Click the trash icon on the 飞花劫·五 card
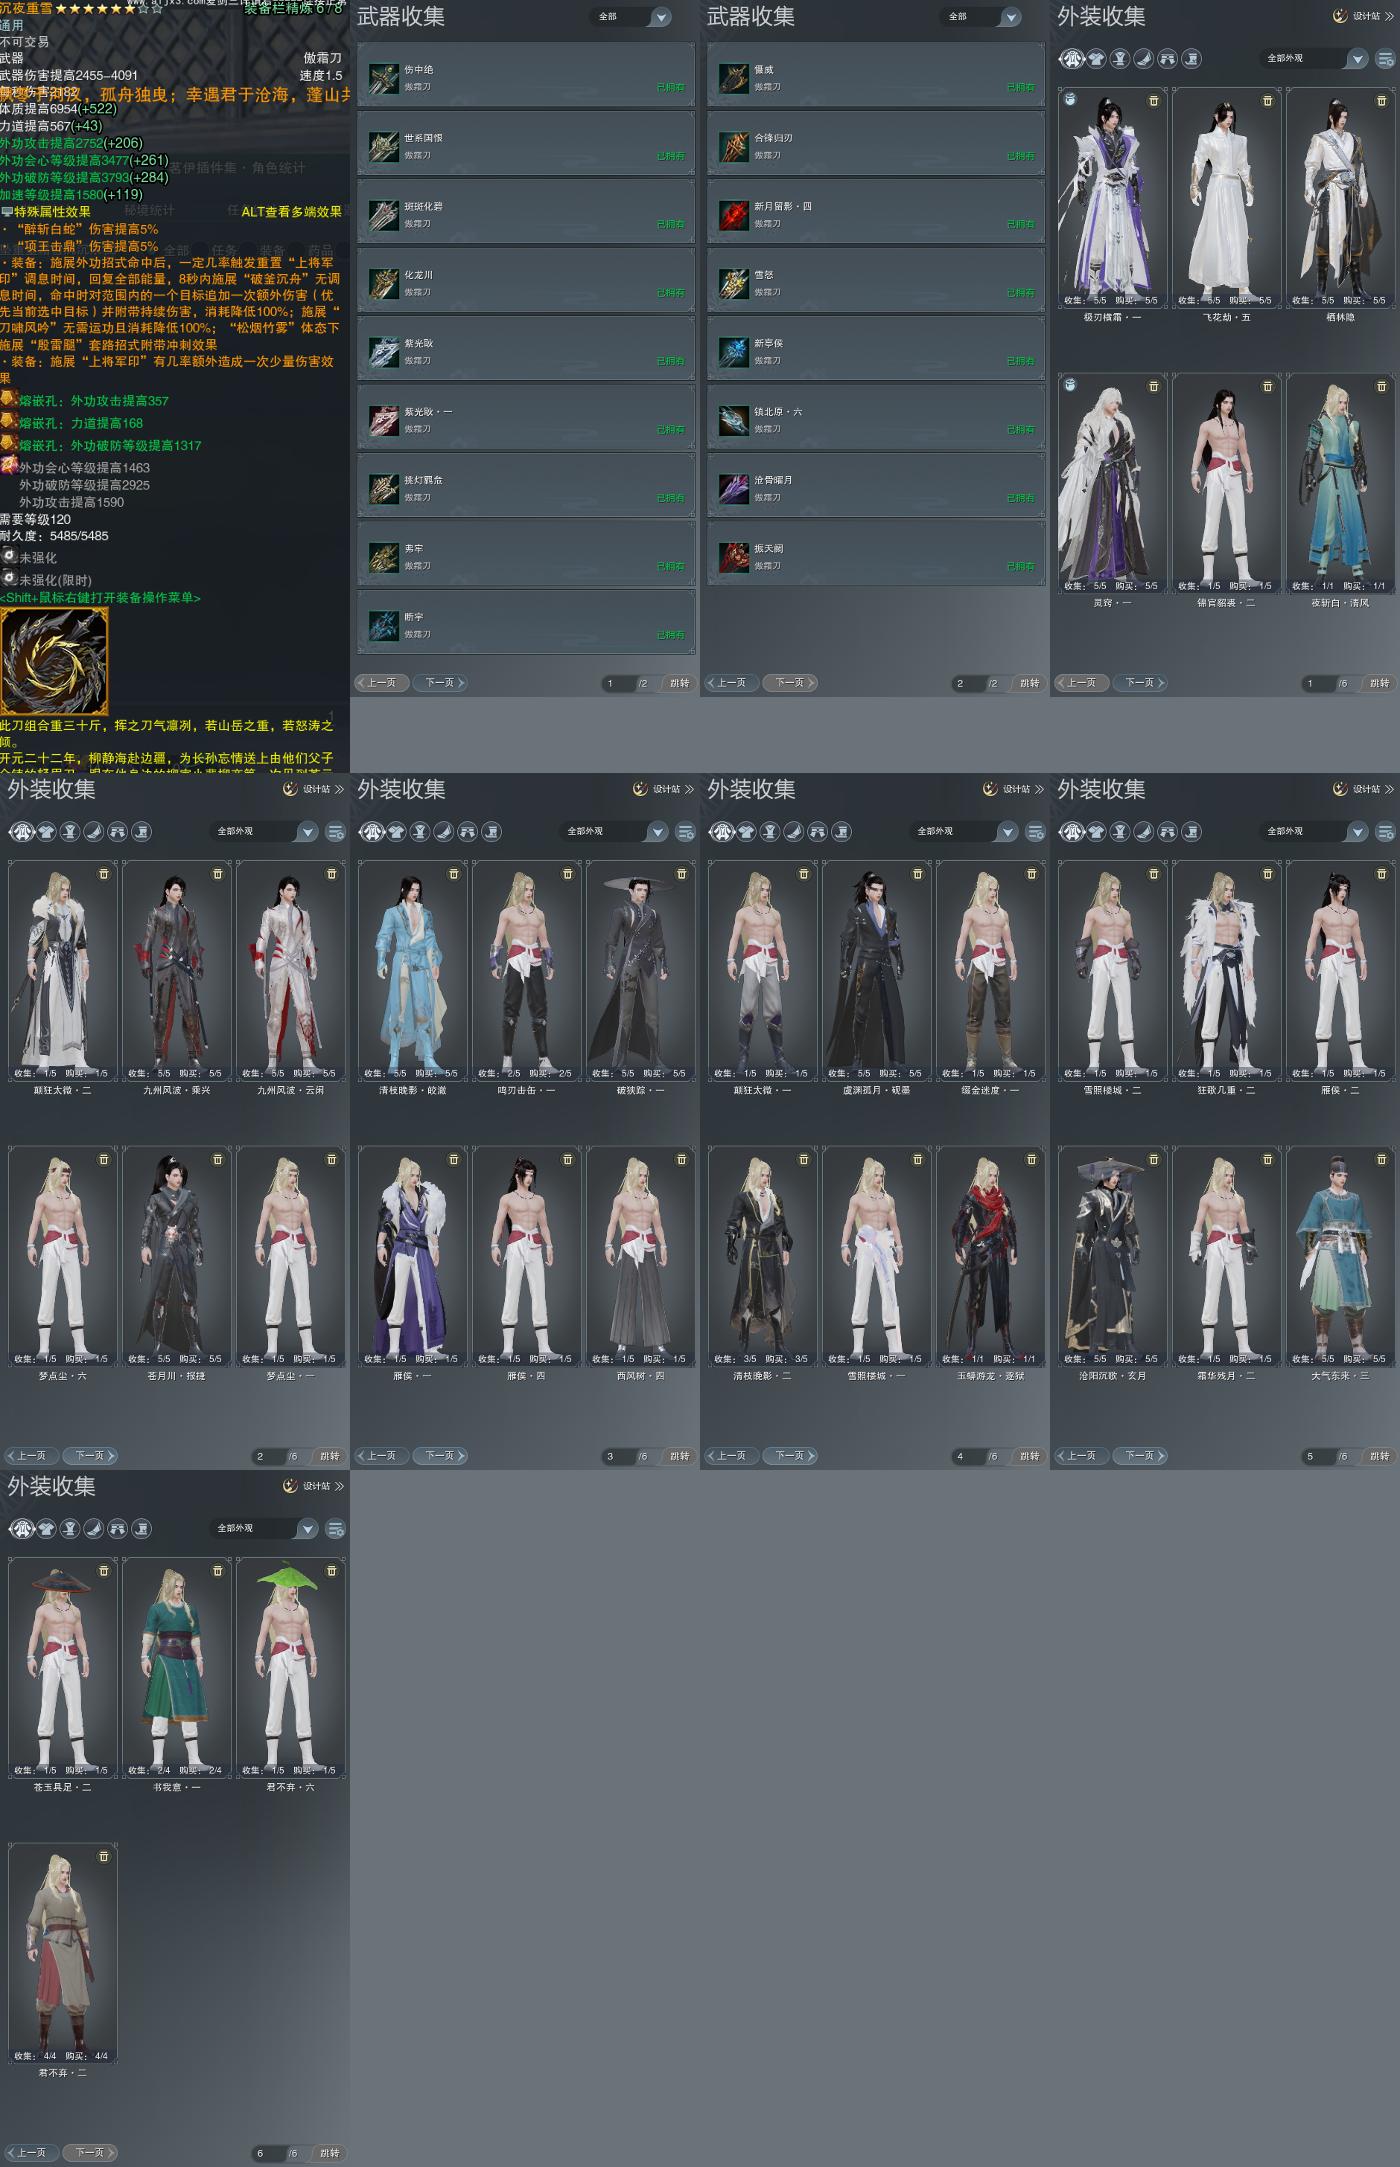1400x2167 pixels. (x=1267, y=101)
